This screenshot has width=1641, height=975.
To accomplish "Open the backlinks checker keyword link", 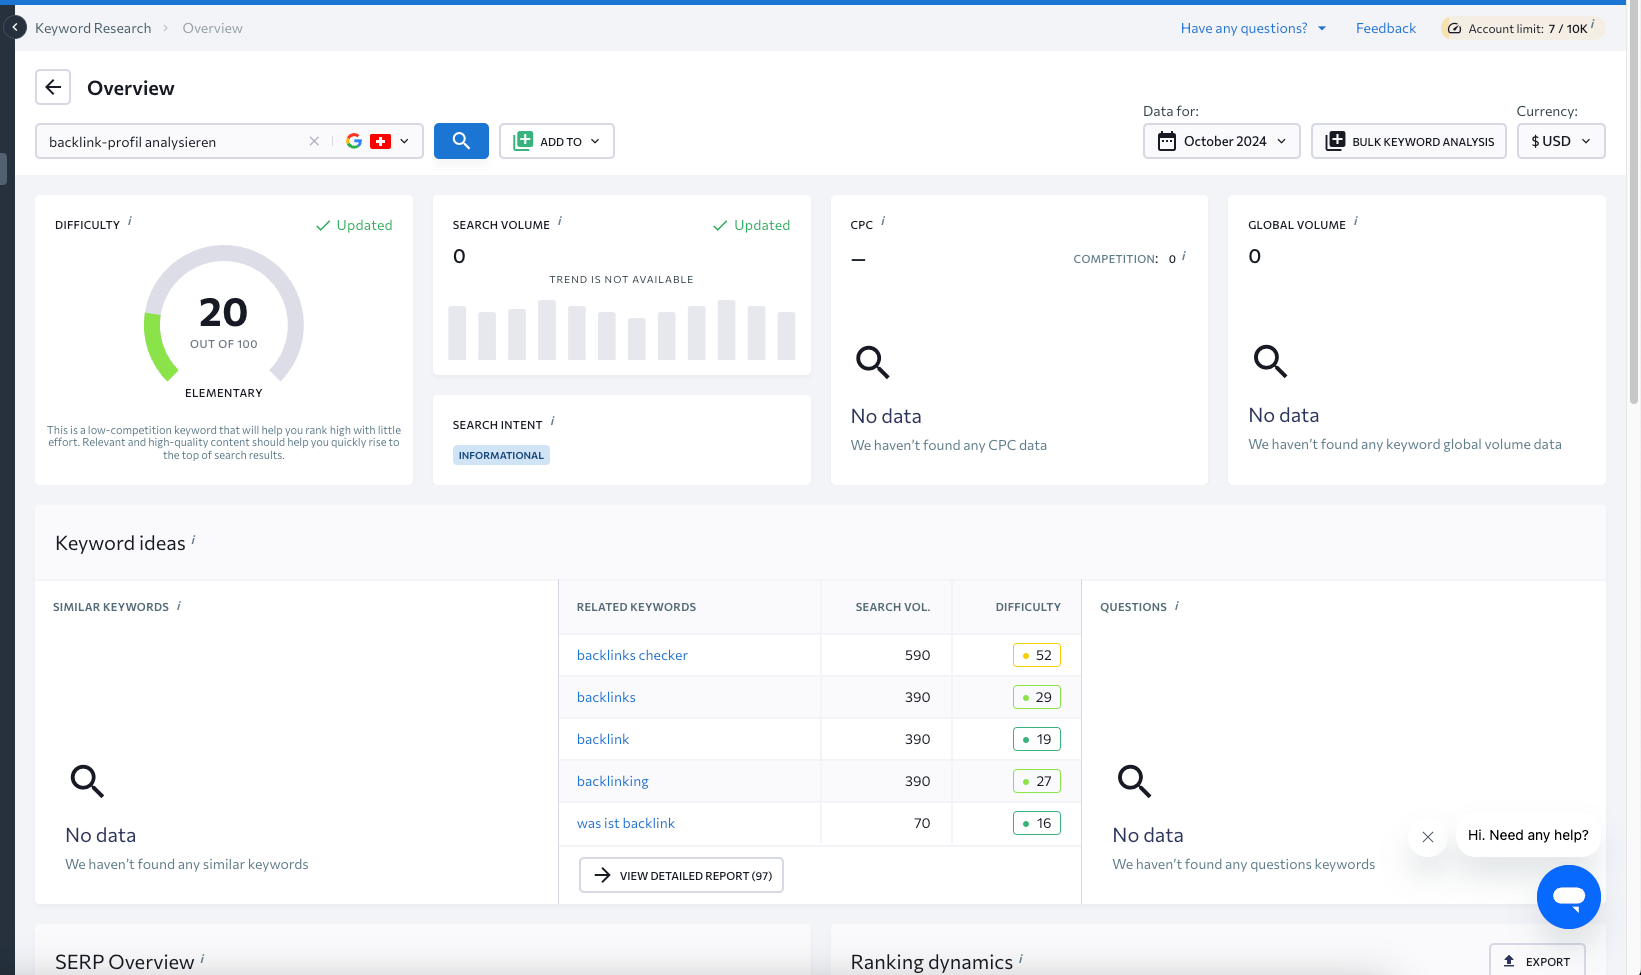I will [632, 655].
